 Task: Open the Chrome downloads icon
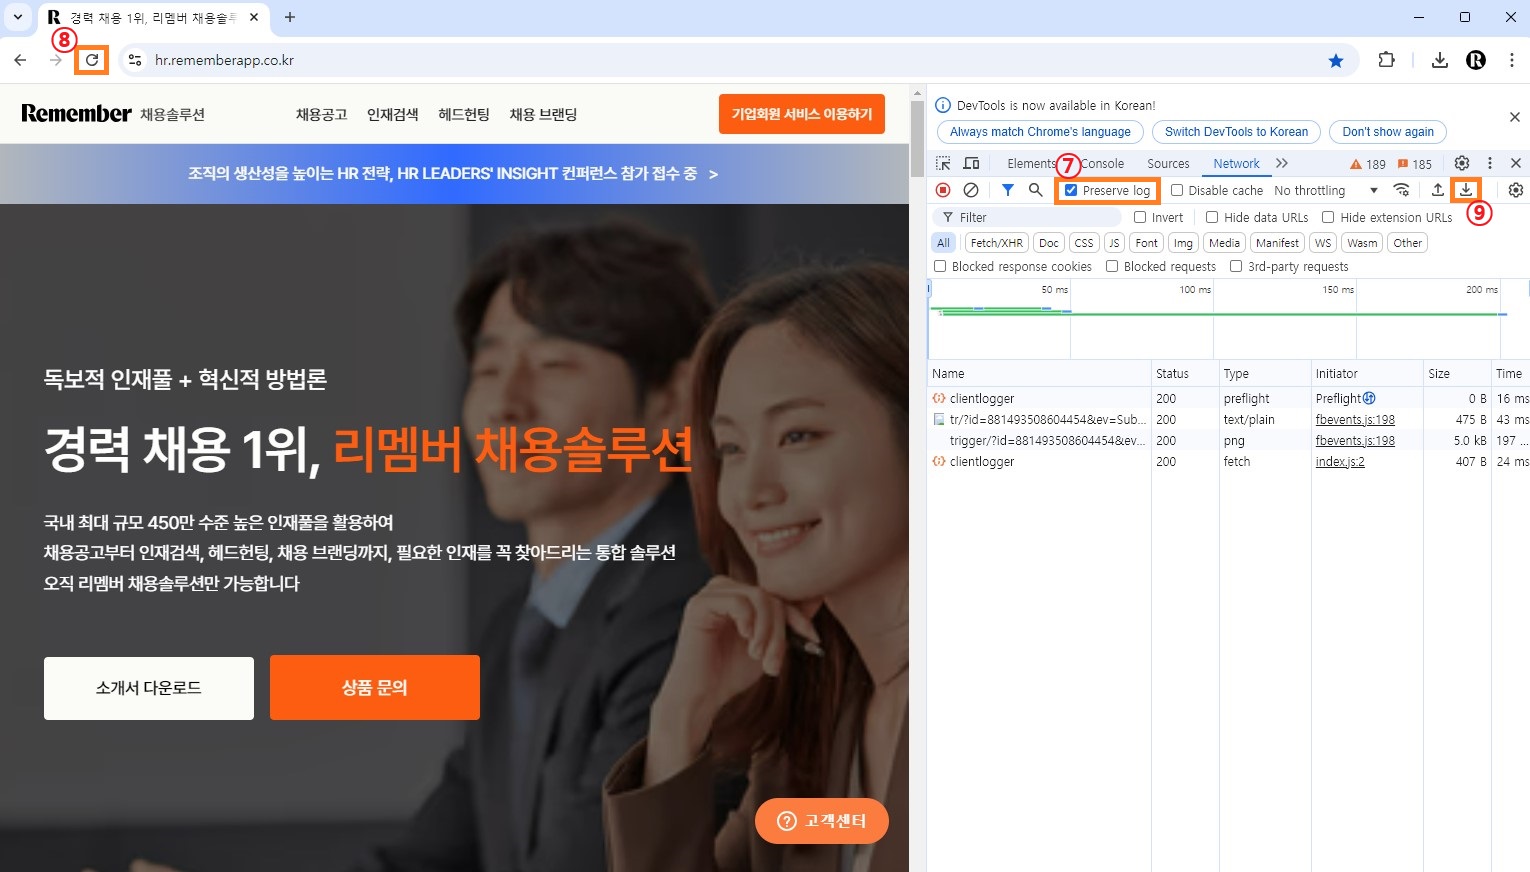coord(1440,60)
